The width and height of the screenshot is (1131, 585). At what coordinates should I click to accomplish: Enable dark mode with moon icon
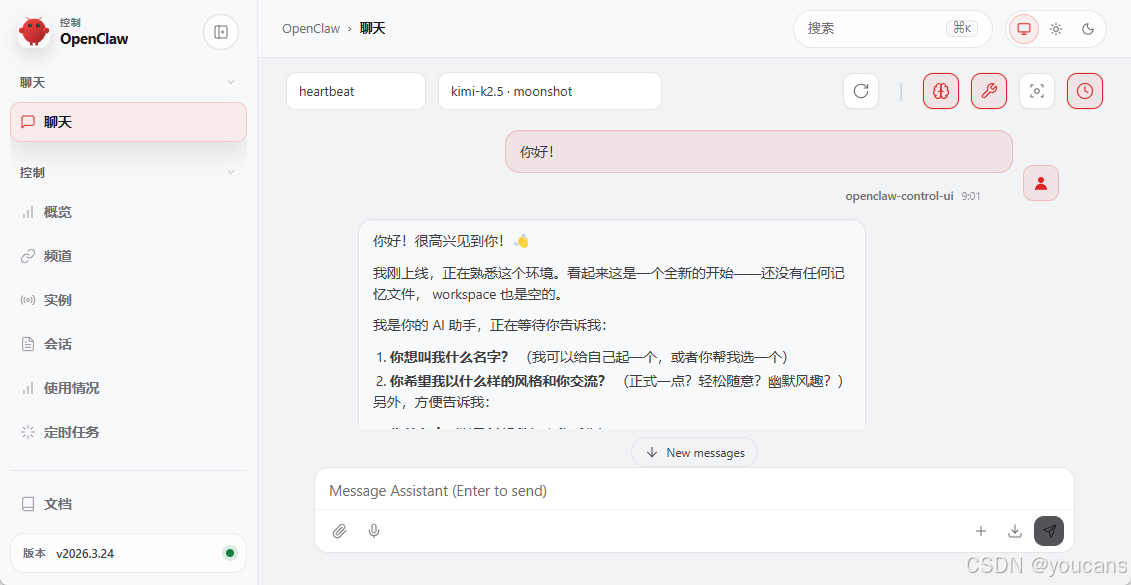pyautogui.click(x=1088, y=29)
